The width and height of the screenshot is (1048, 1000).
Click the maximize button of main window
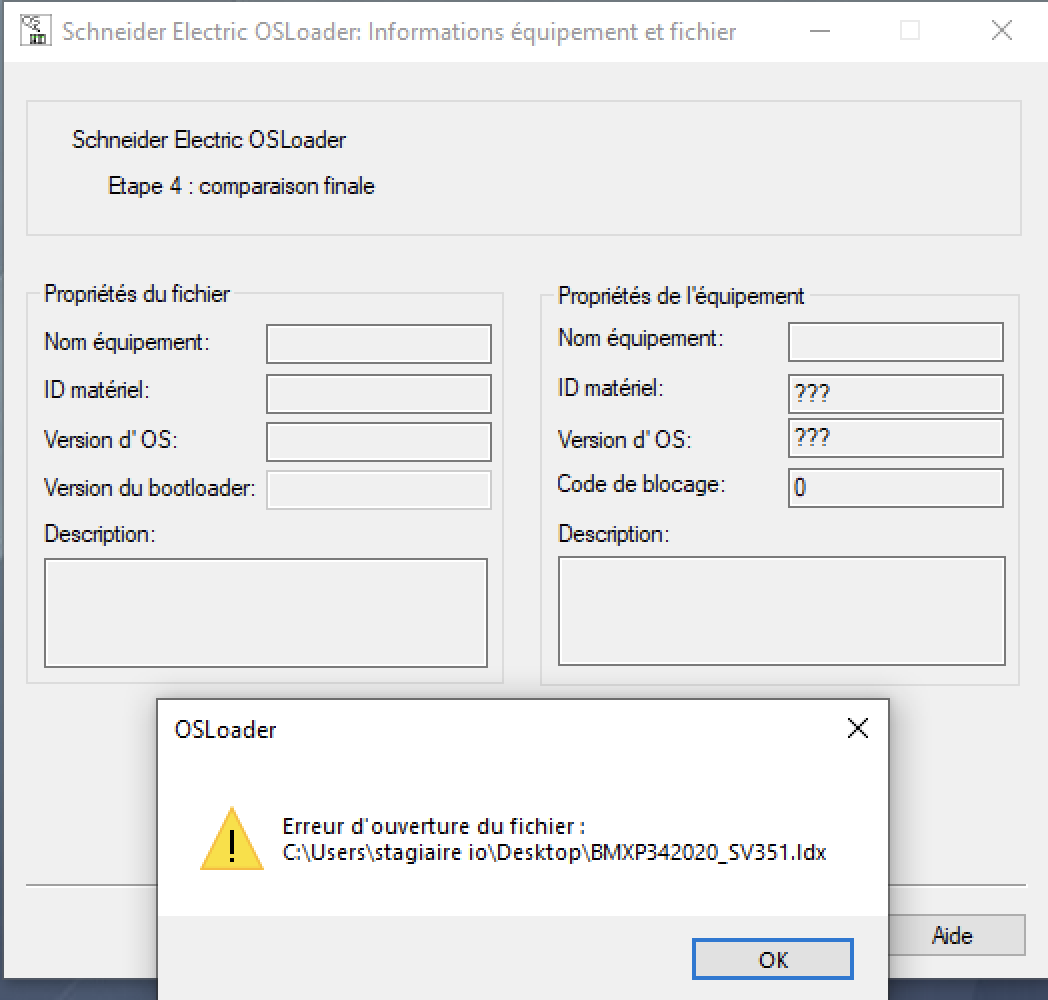pos(910,31)
